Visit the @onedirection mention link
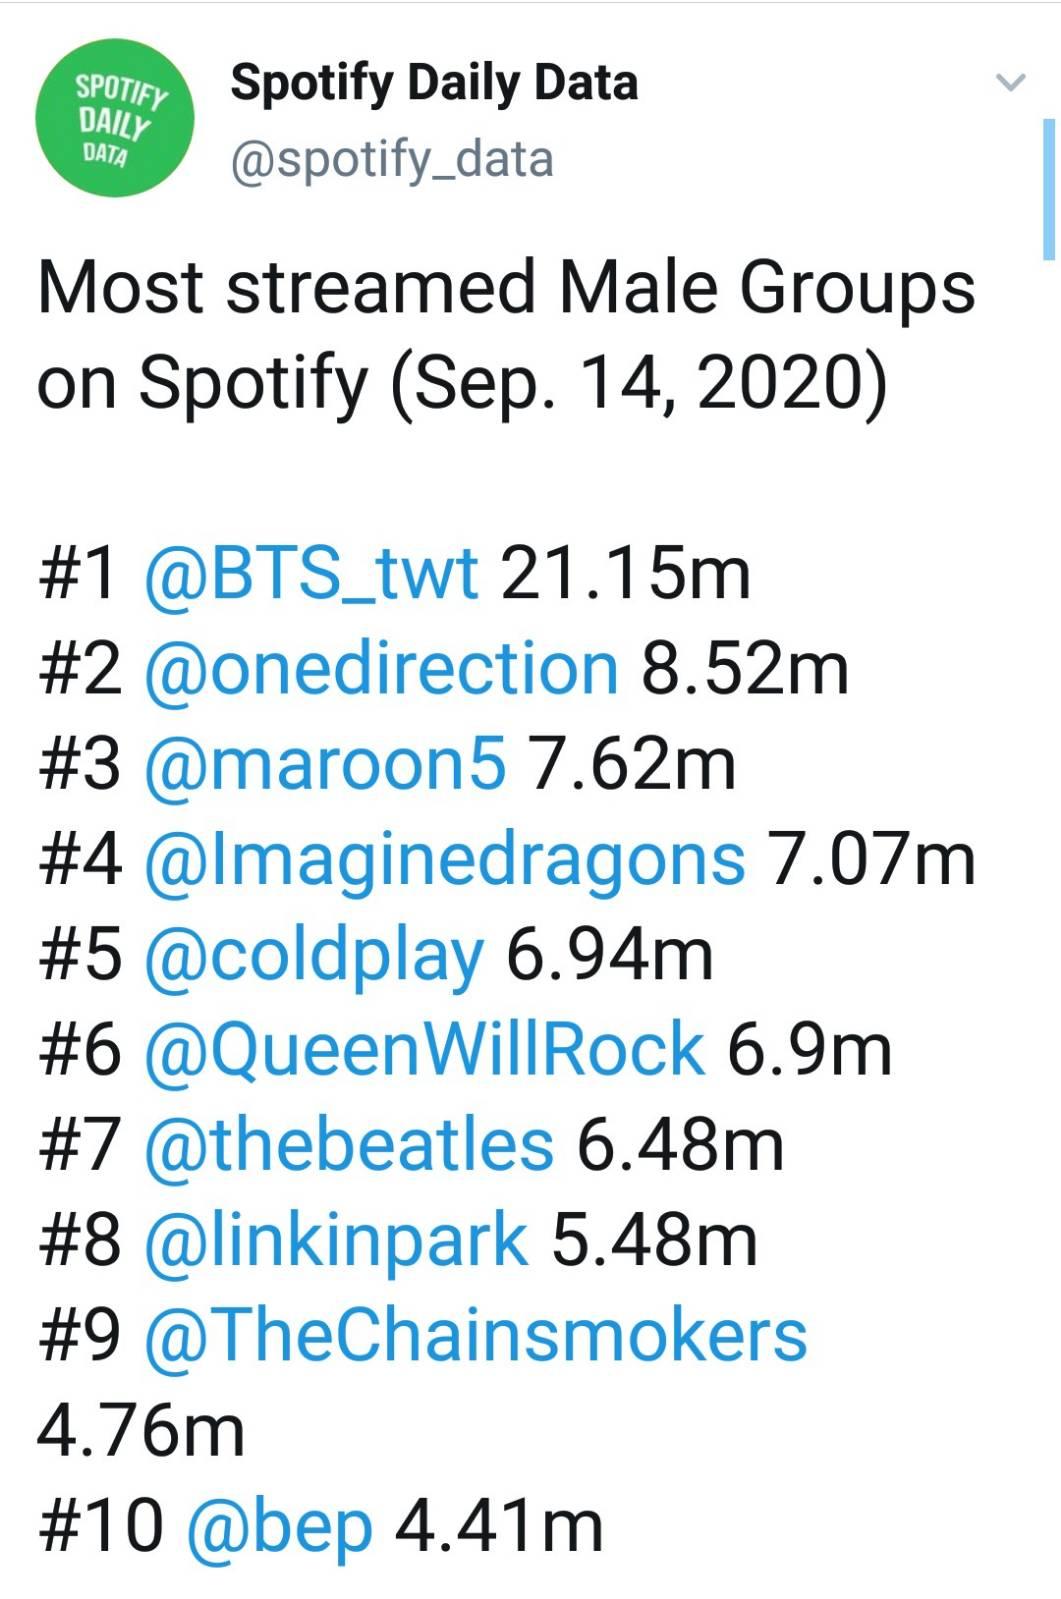The image size is (1061, 1599). [x=381, y=668]
